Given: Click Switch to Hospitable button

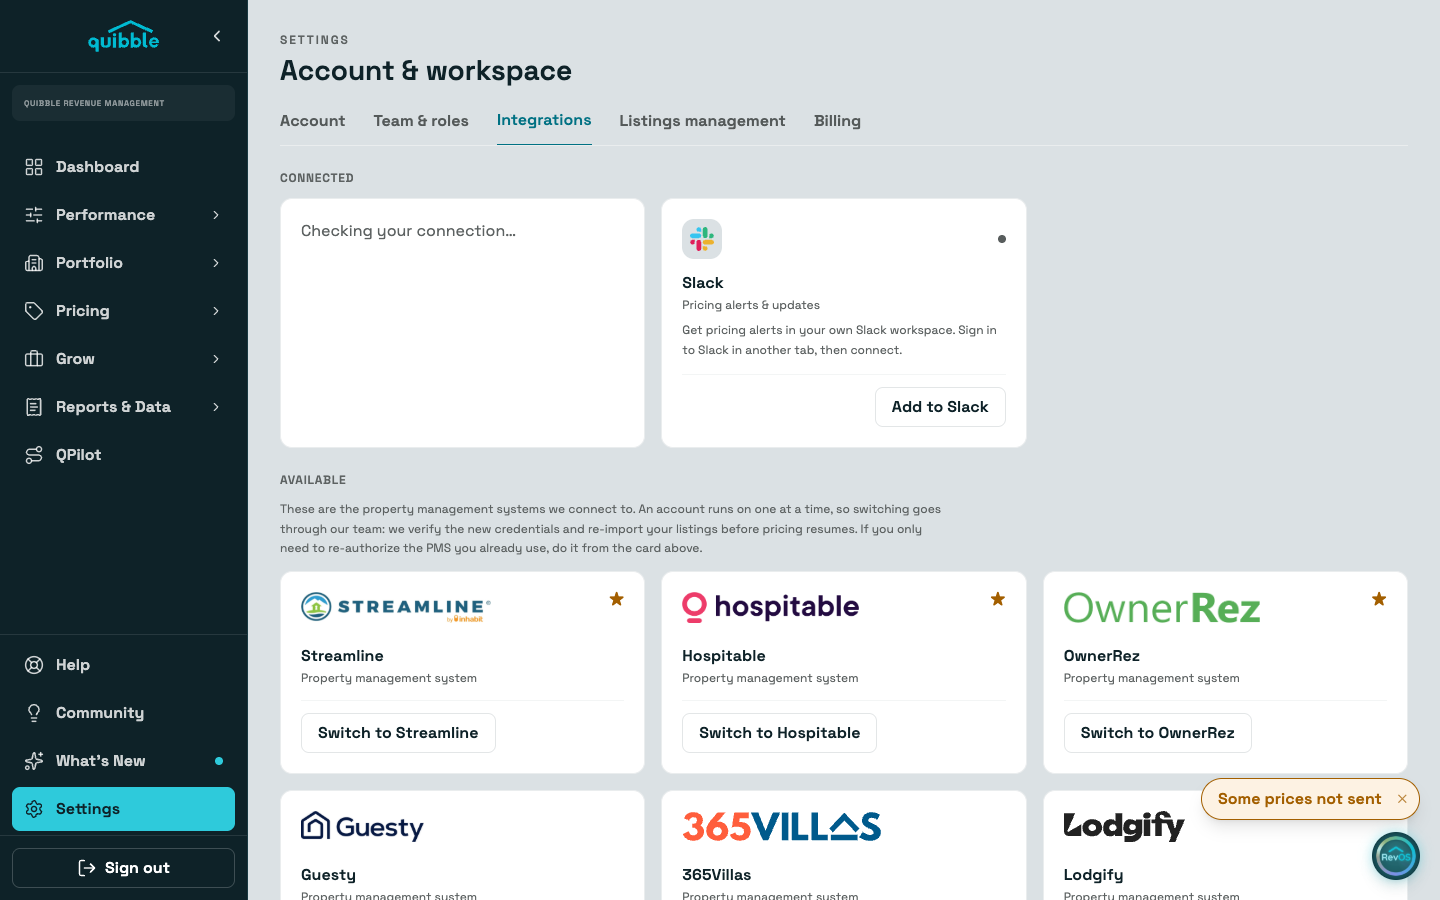Looking at the screenshot, I should pos(779,733).
